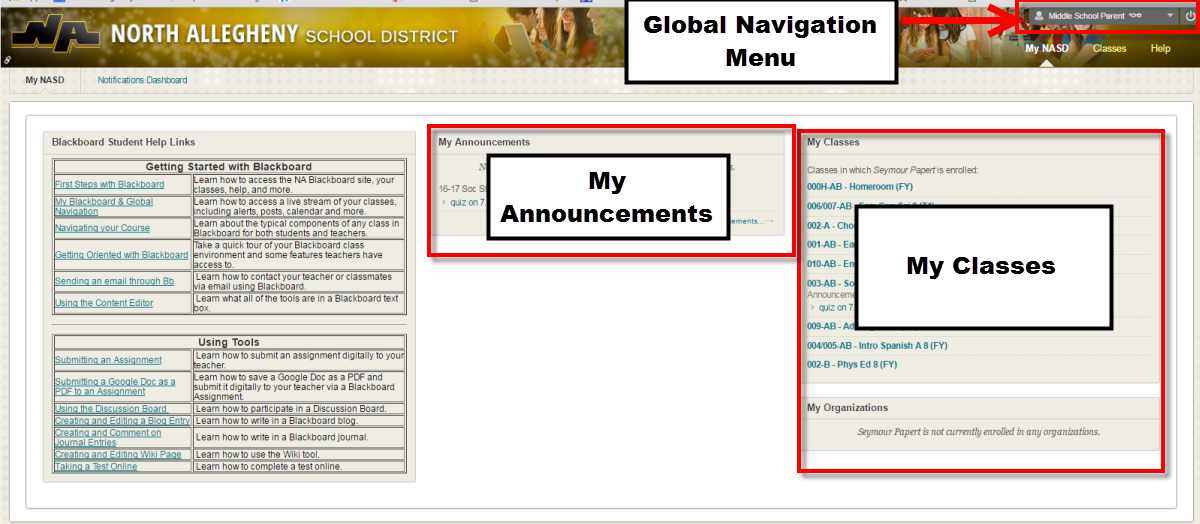
Task: Open Navigating your Course link
Action: [102, 228]
